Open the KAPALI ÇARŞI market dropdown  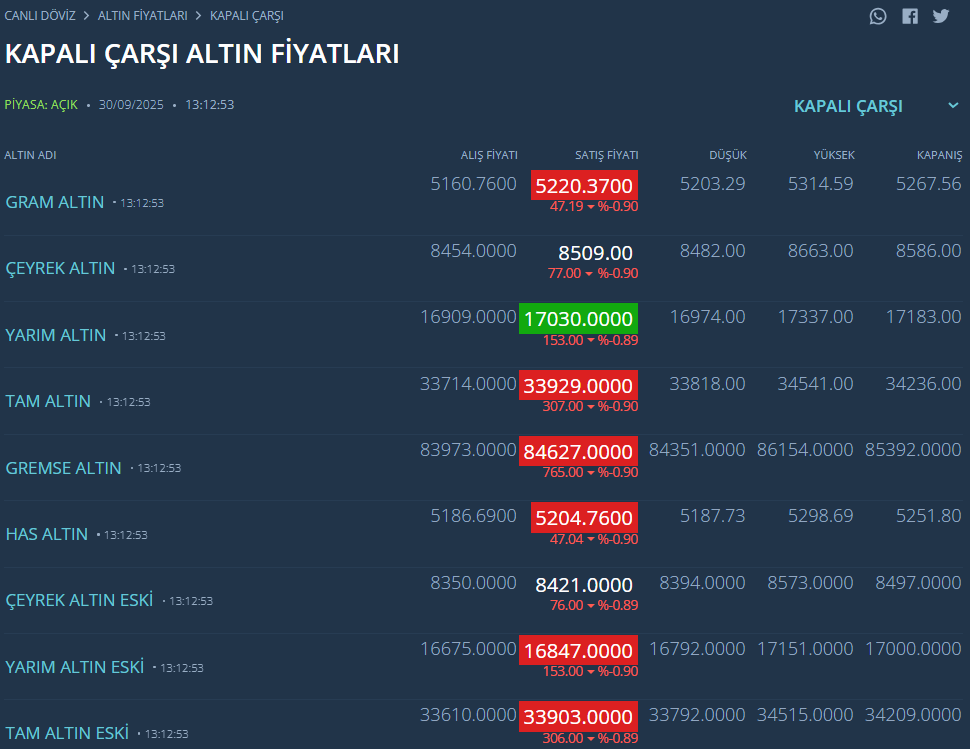point(848,106)
